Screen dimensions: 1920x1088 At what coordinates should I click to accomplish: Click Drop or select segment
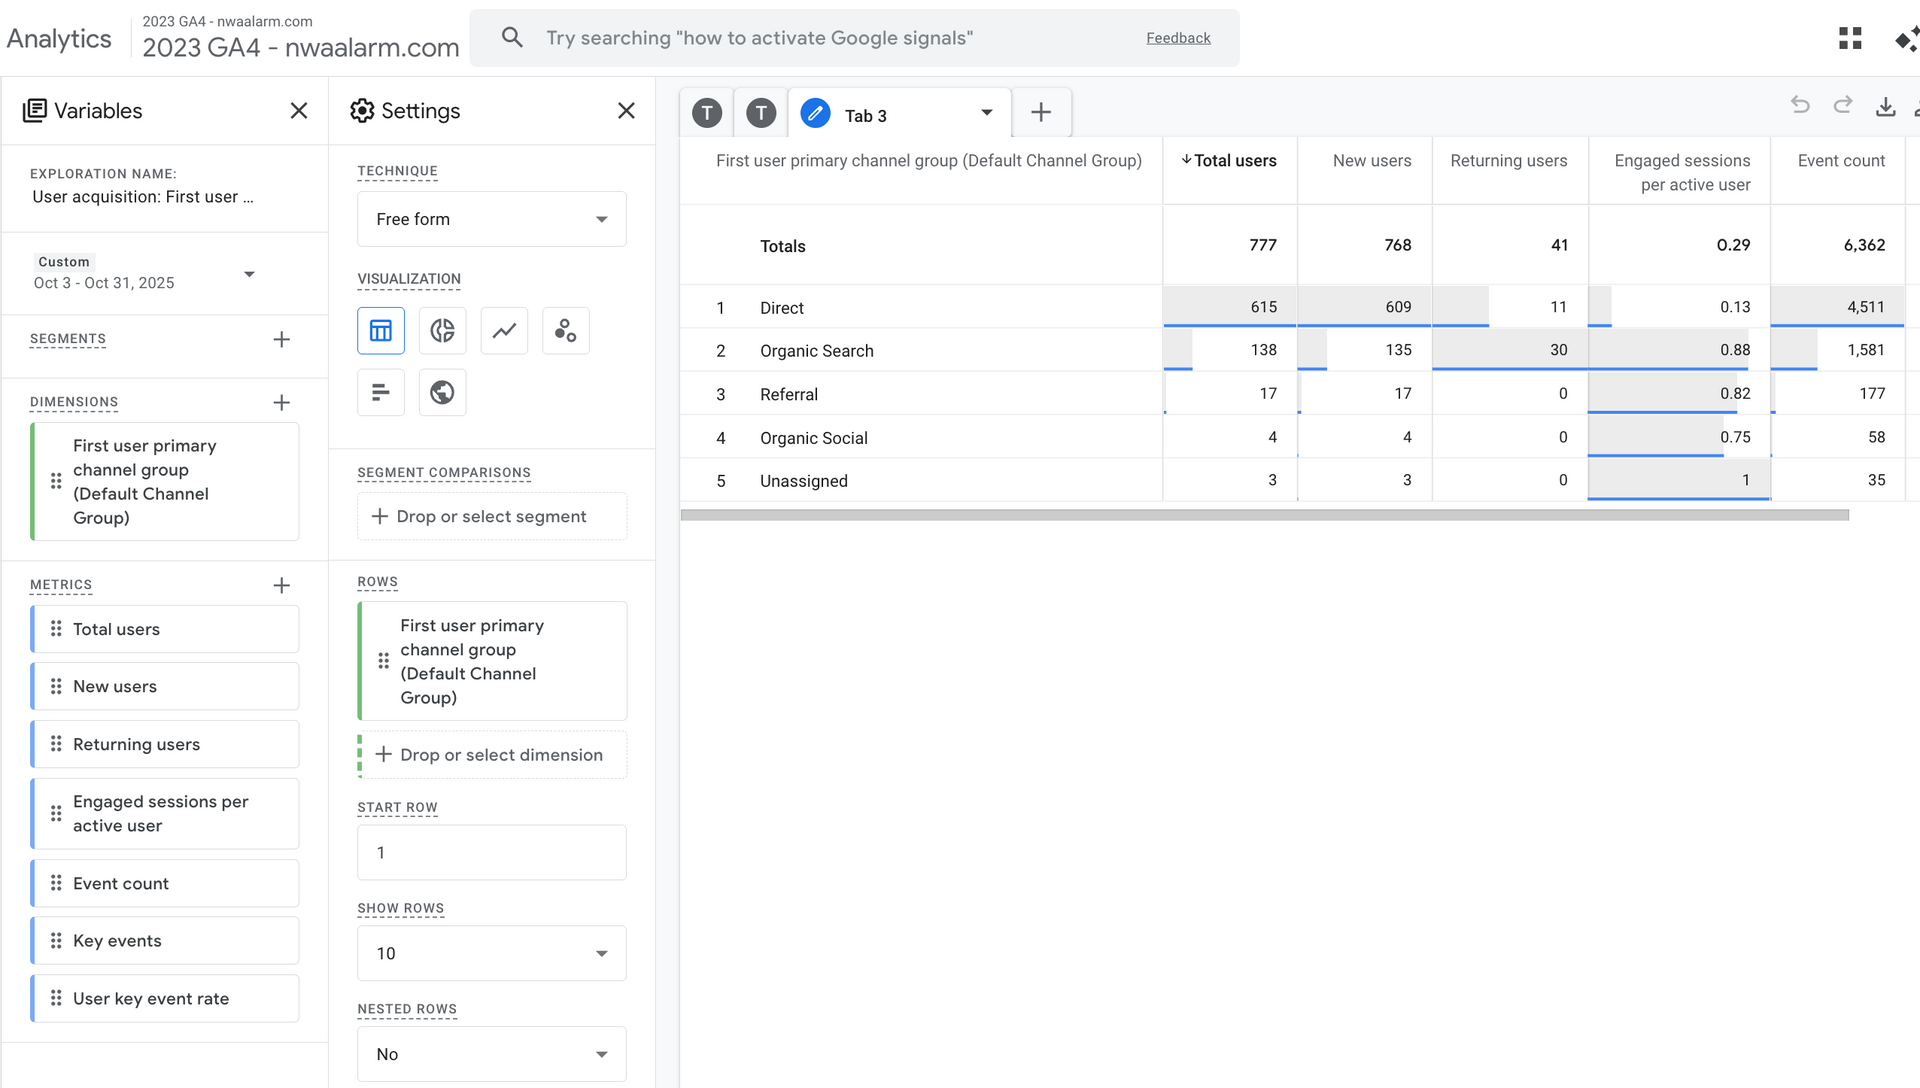coord(491,516)
